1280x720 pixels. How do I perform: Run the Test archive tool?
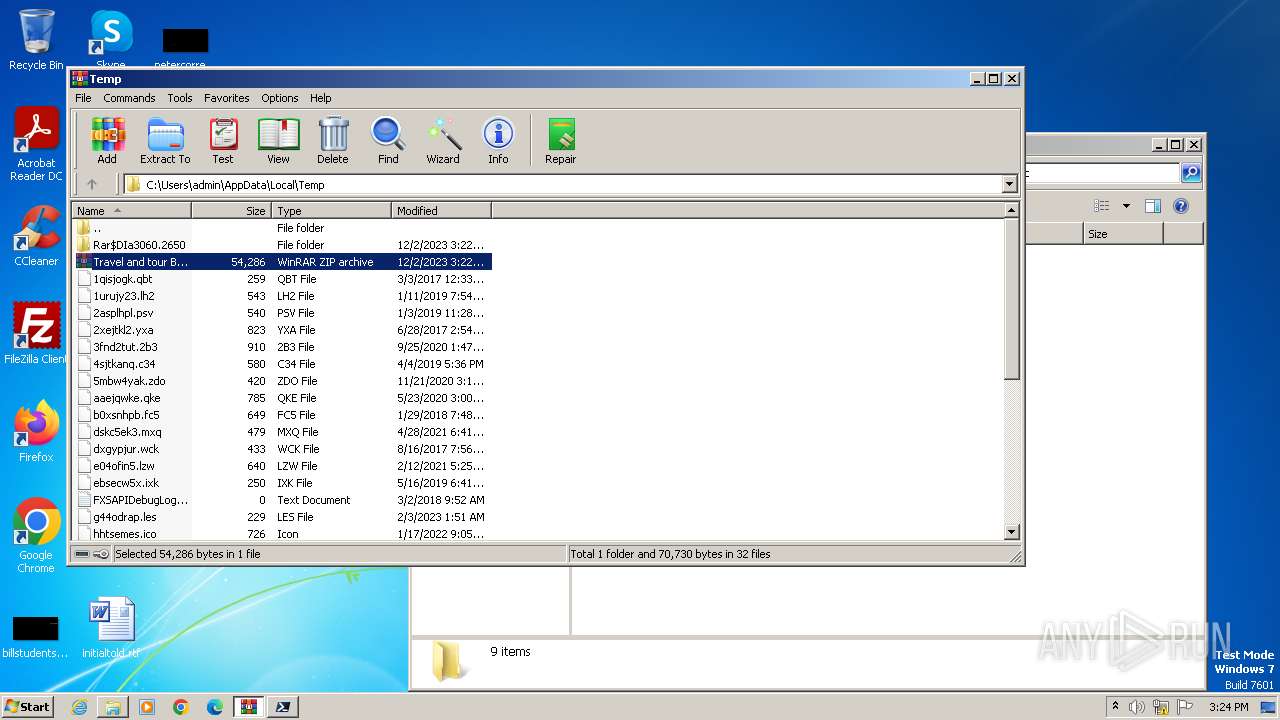click(223, 141)
